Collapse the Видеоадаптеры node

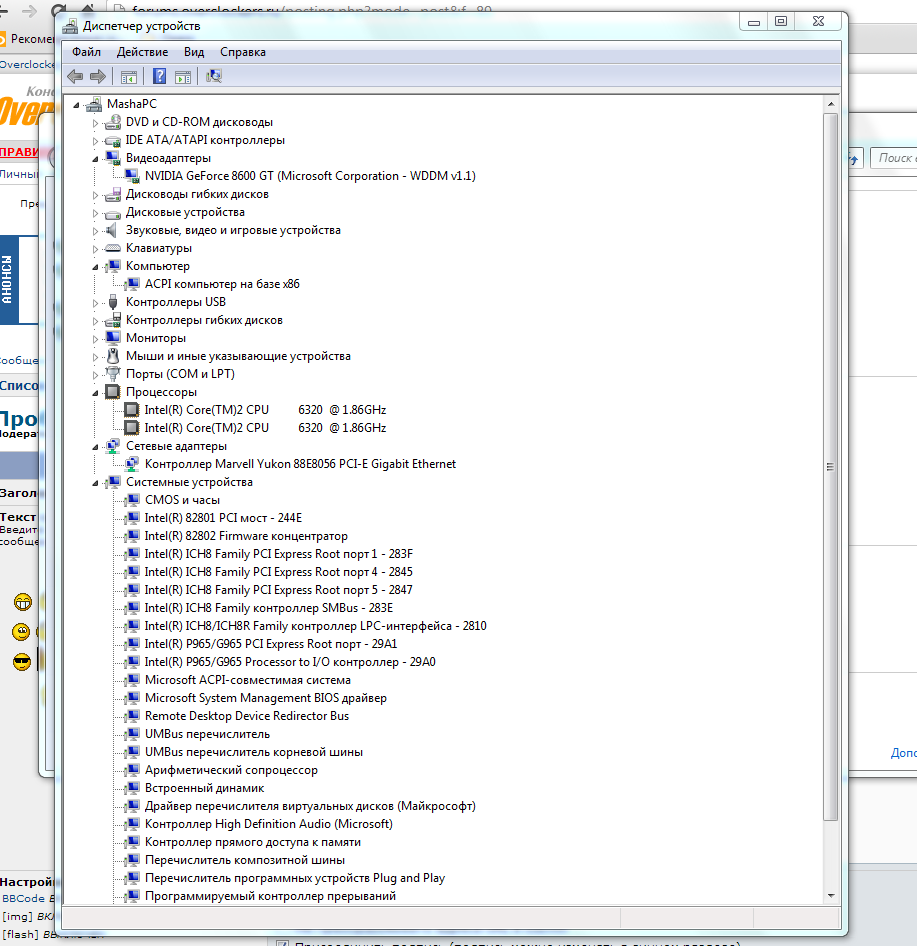pos(95,159)
